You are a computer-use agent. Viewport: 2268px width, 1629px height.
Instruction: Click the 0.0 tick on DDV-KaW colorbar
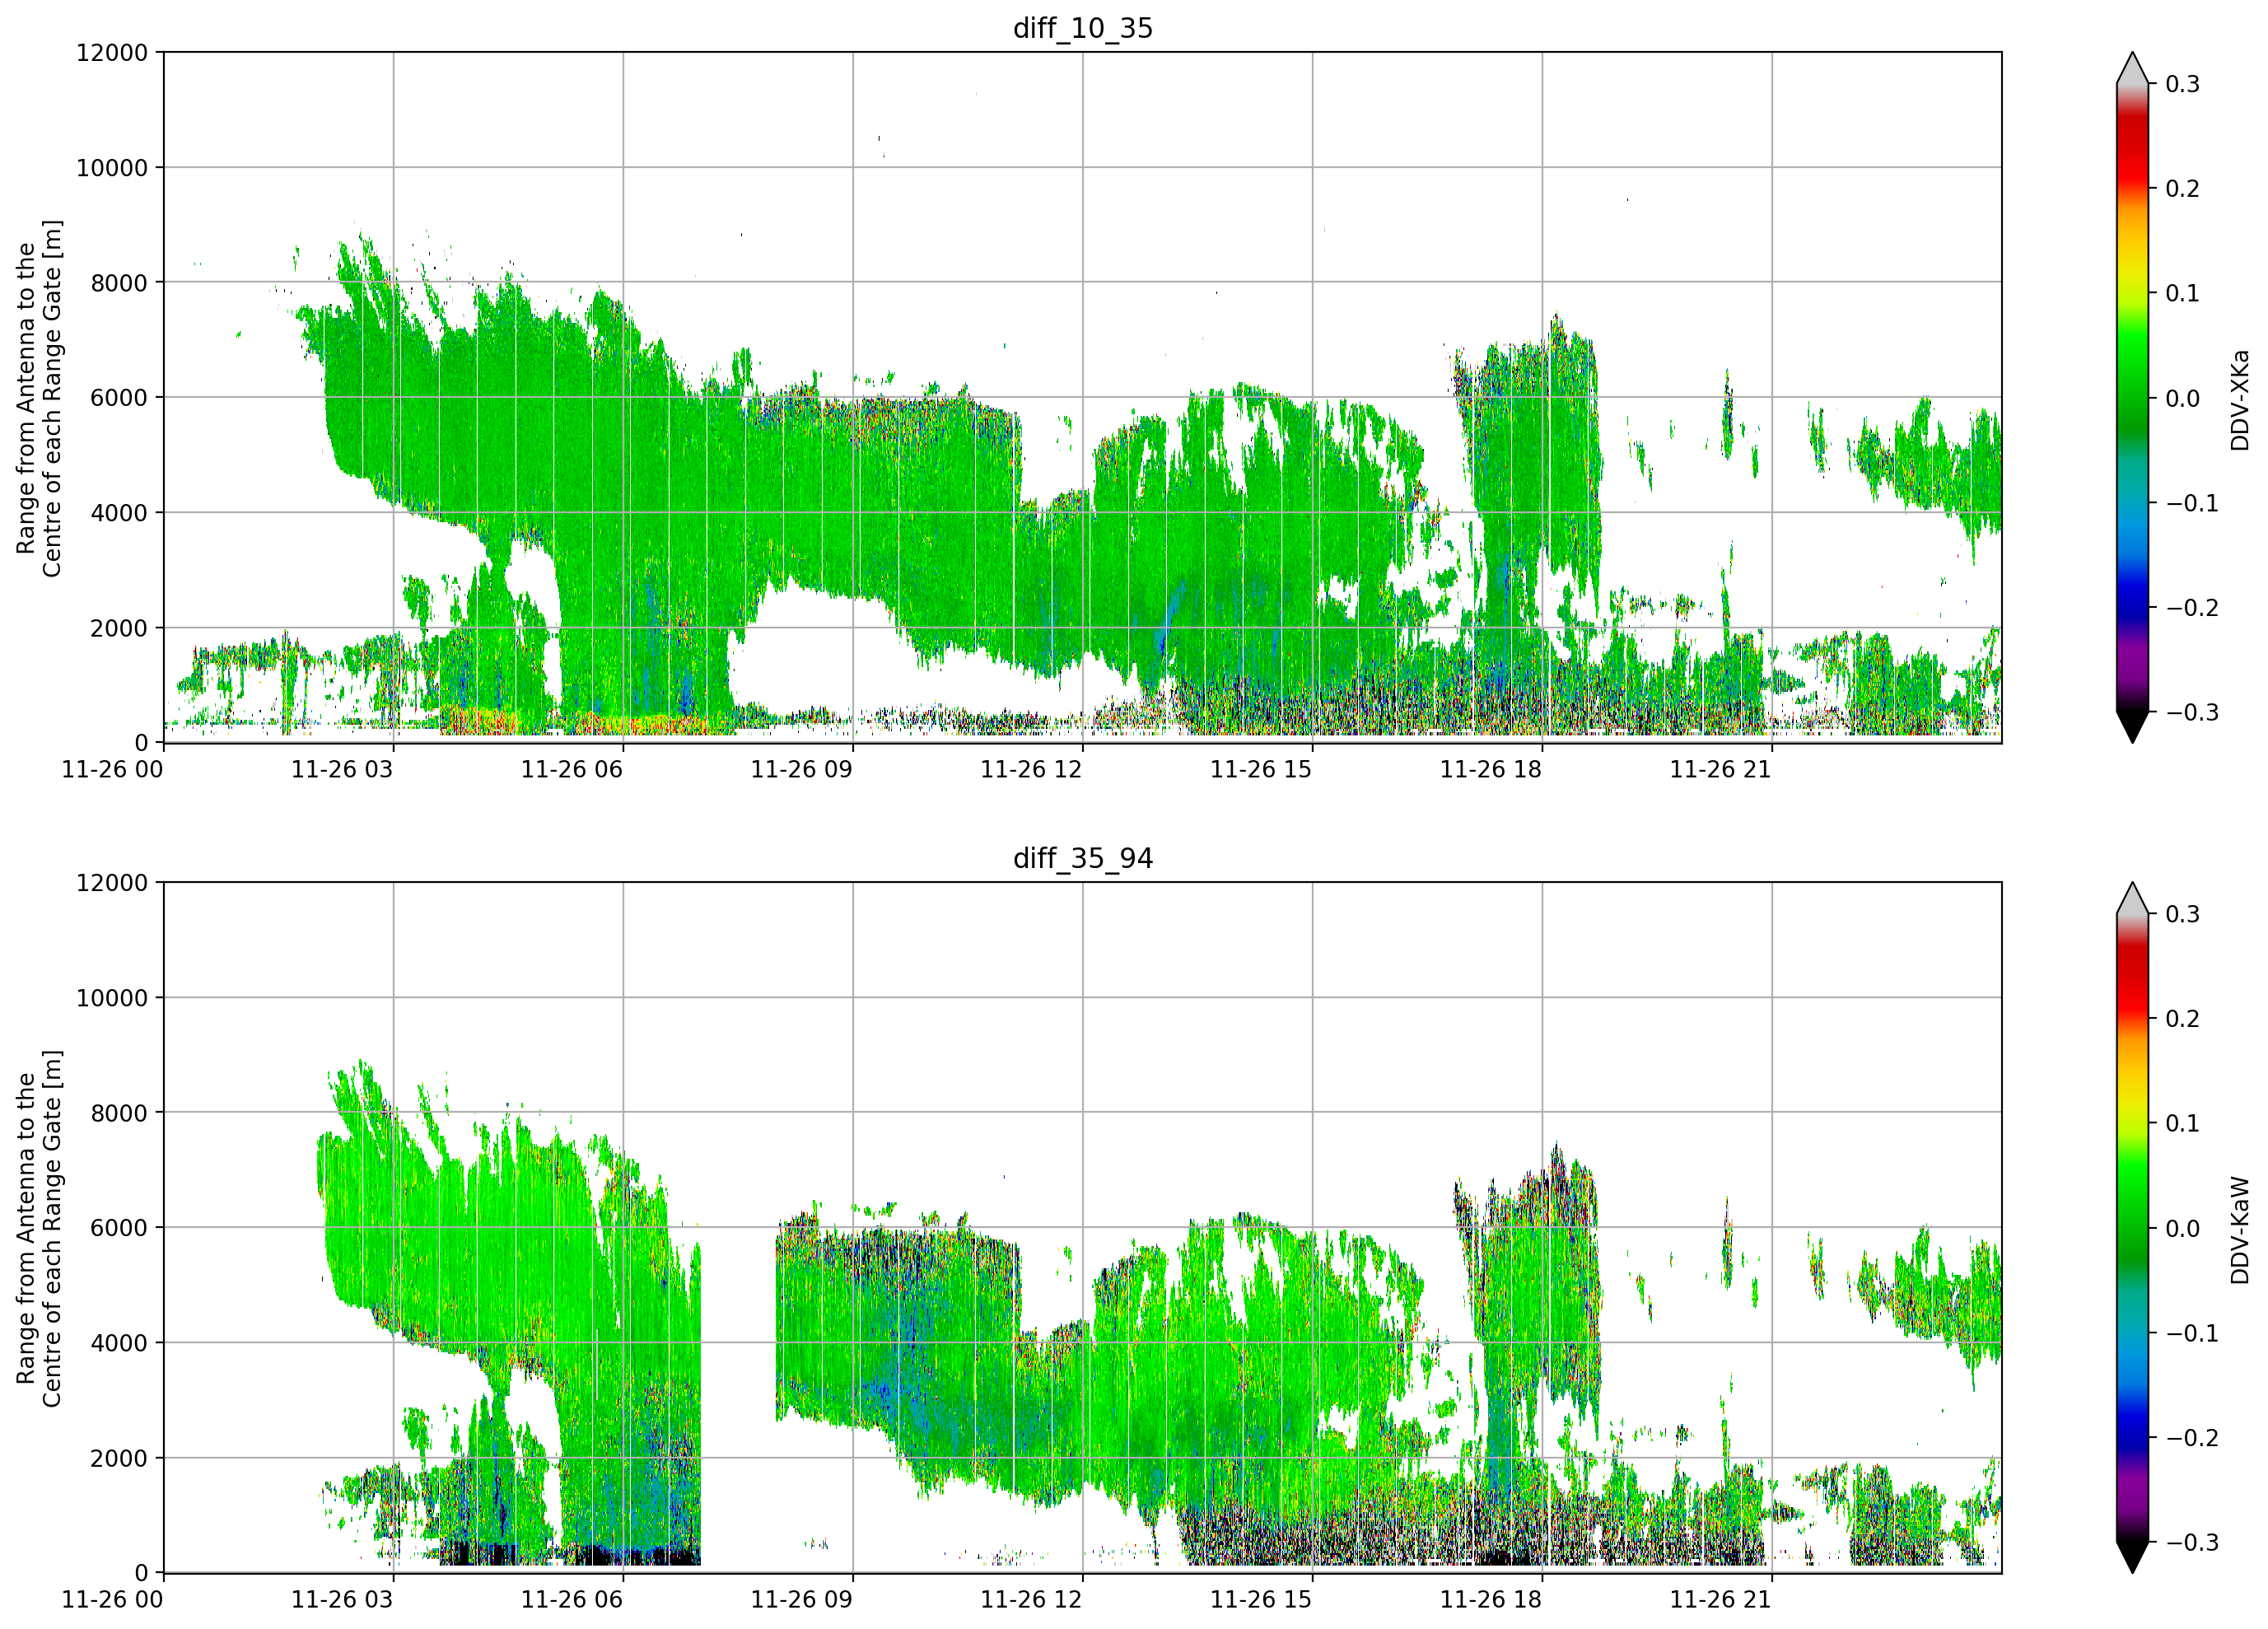[2183, 1228]
